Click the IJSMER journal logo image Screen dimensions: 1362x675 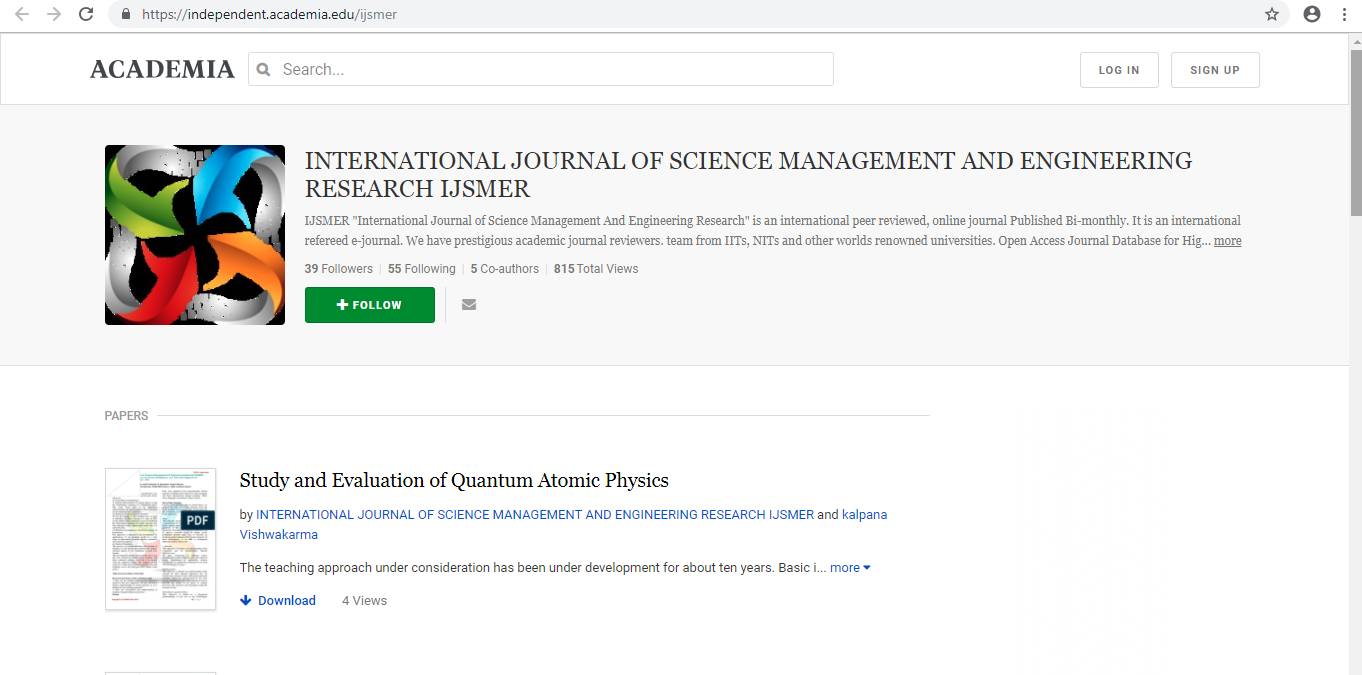(195, 235)
